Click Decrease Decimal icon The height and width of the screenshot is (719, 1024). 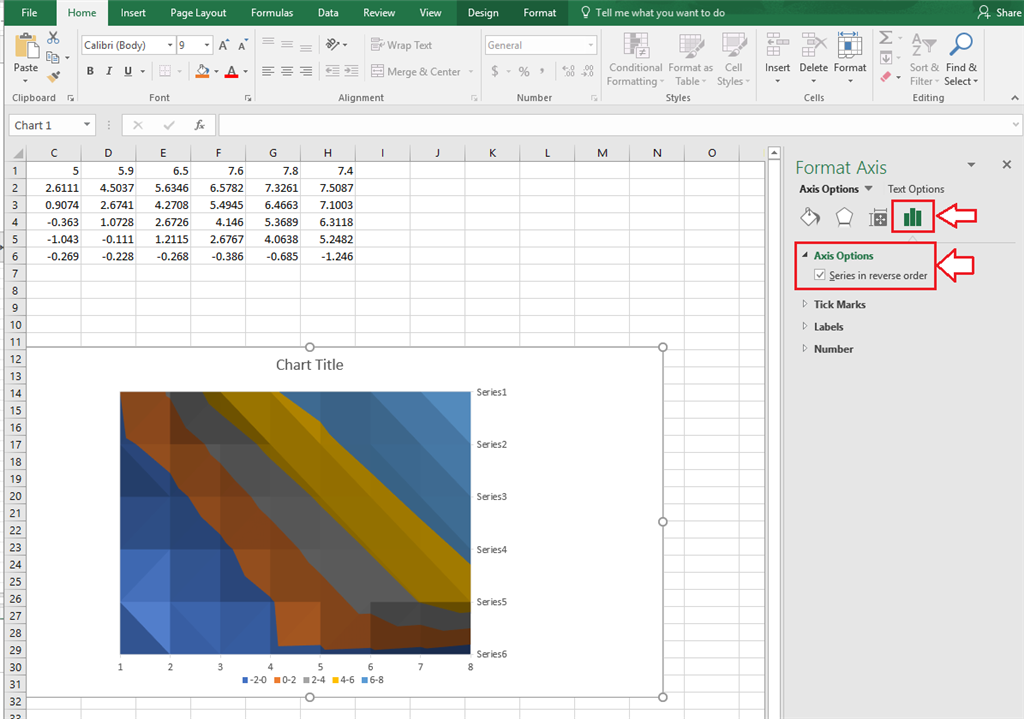(x=588, y=71)
